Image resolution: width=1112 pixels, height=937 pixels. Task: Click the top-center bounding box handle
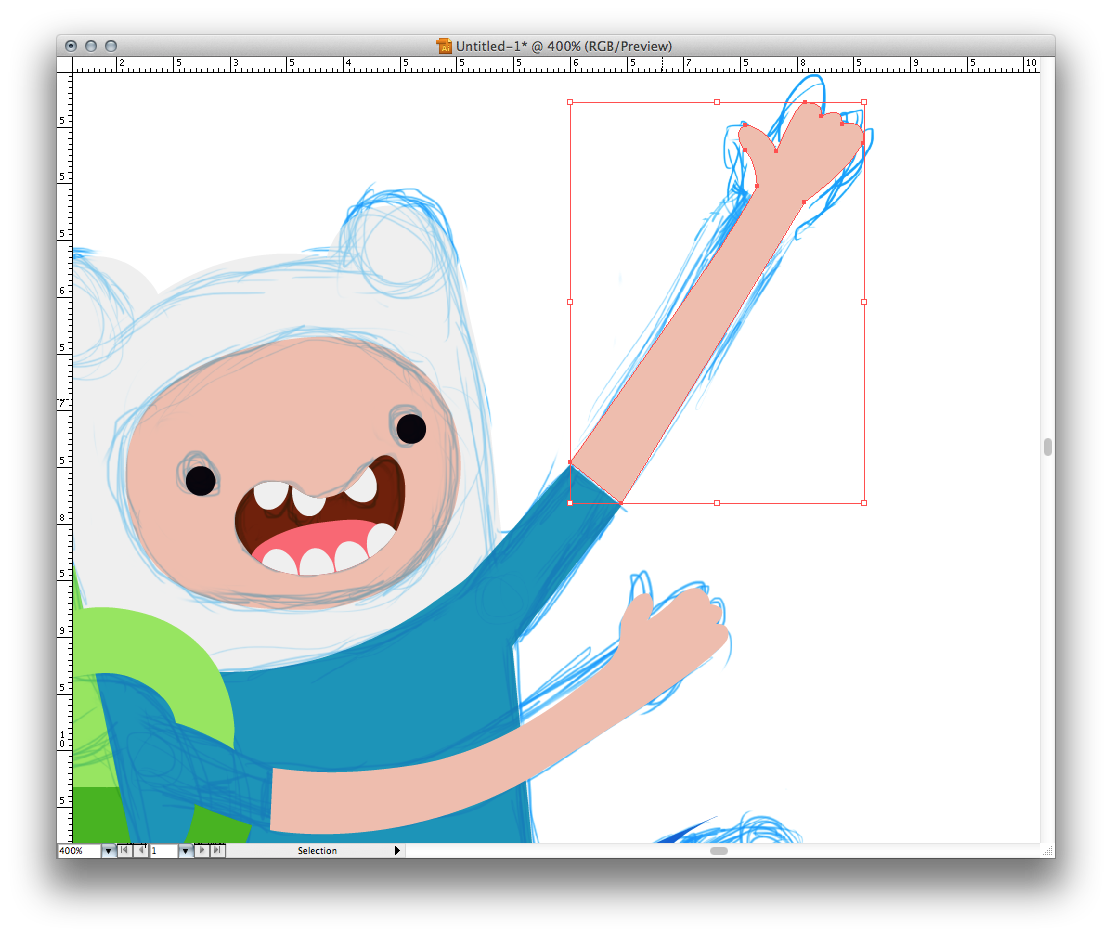click(717, 102)
